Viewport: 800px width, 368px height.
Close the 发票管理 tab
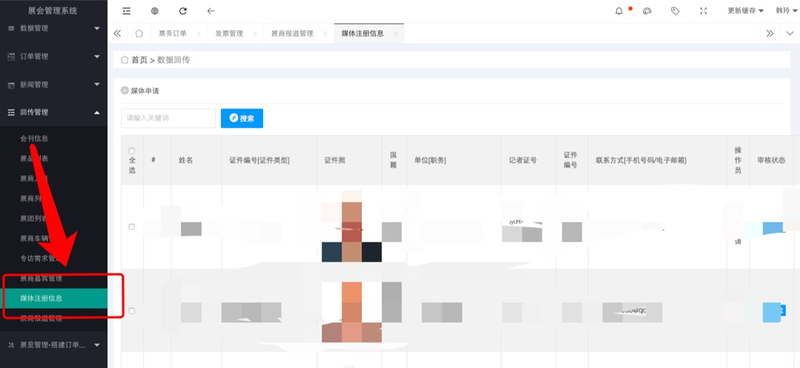255,34
